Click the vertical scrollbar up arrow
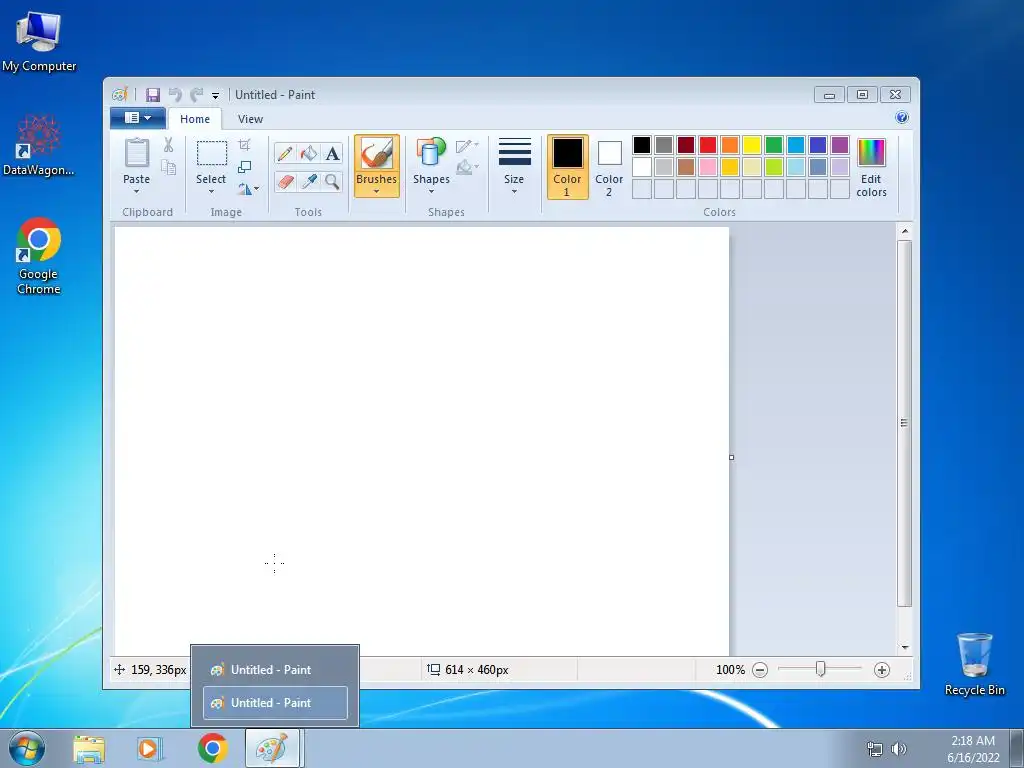 click(905, 231)
